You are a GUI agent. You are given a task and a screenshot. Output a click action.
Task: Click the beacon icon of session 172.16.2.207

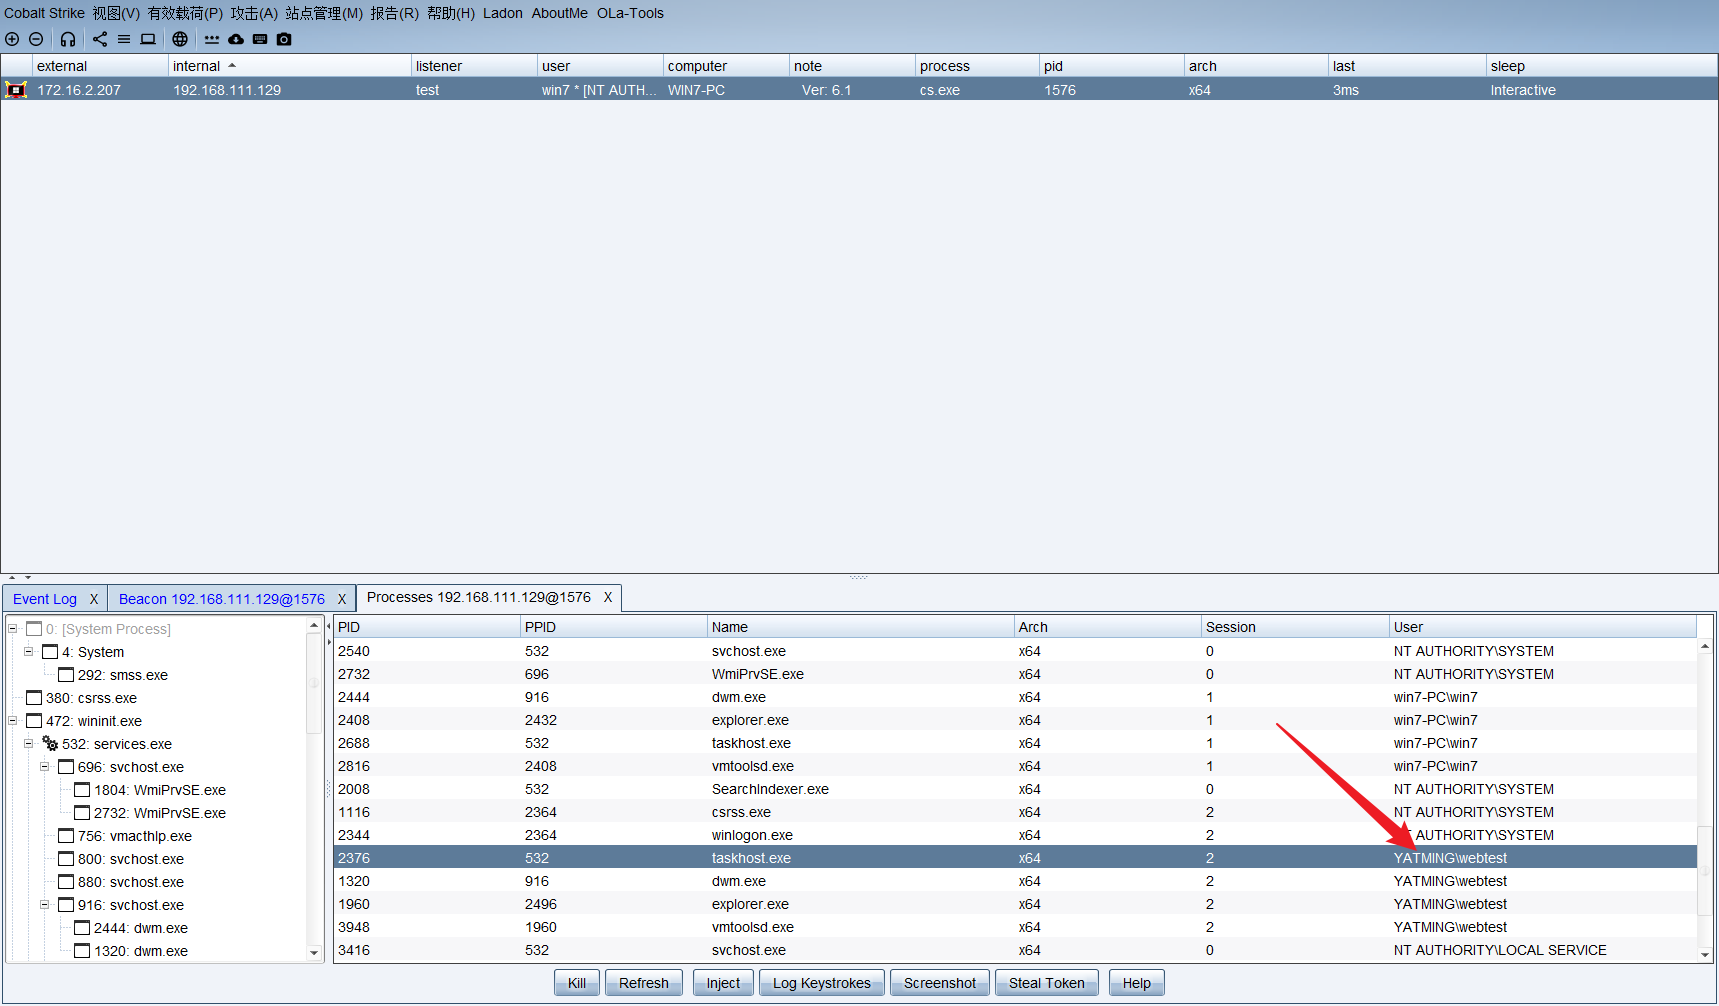tap(16, 90)
